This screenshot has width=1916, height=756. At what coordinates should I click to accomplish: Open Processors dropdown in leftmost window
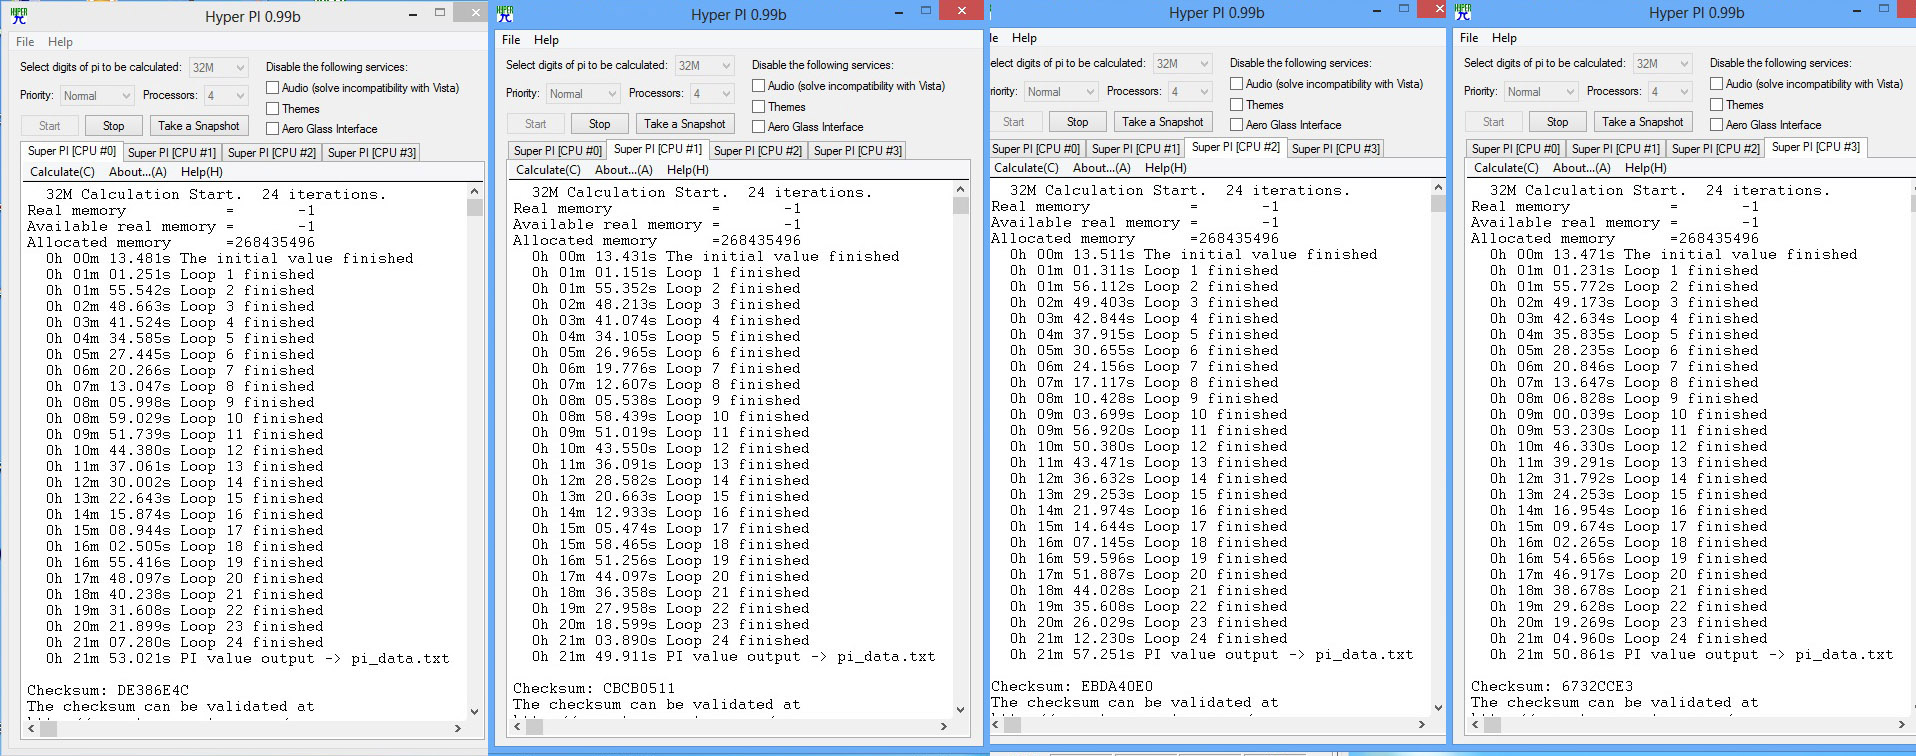pyautogui.click(x=225, y=96)
